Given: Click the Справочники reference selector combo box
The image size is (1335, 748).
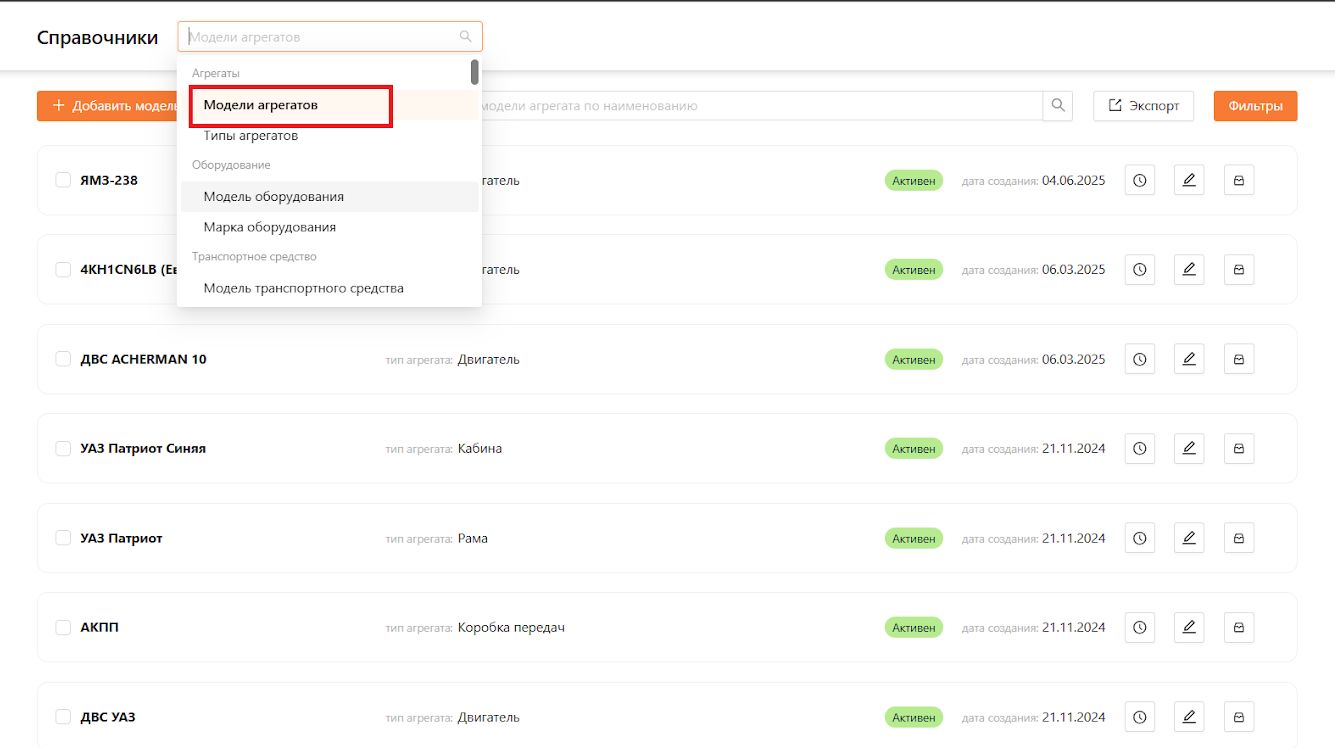Looking at the screenshot, I should (330, 37).
